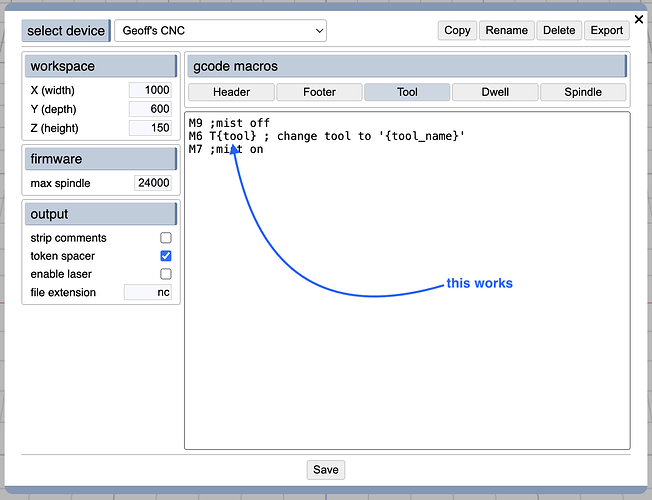Viewport: 652px width, 500px height.
Task: Open the Dwell macro tab
Action: (x=495, y=92)
